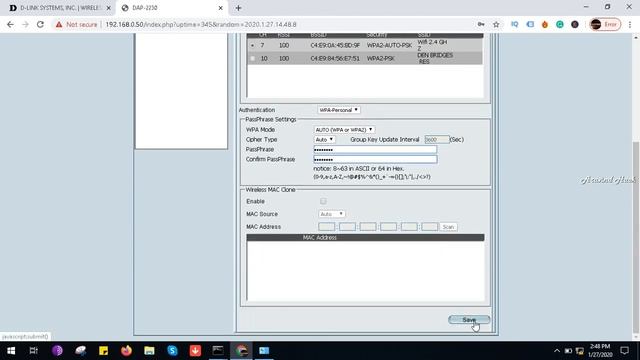Click the IQ browser extension icon

click(x=515, y=24)
